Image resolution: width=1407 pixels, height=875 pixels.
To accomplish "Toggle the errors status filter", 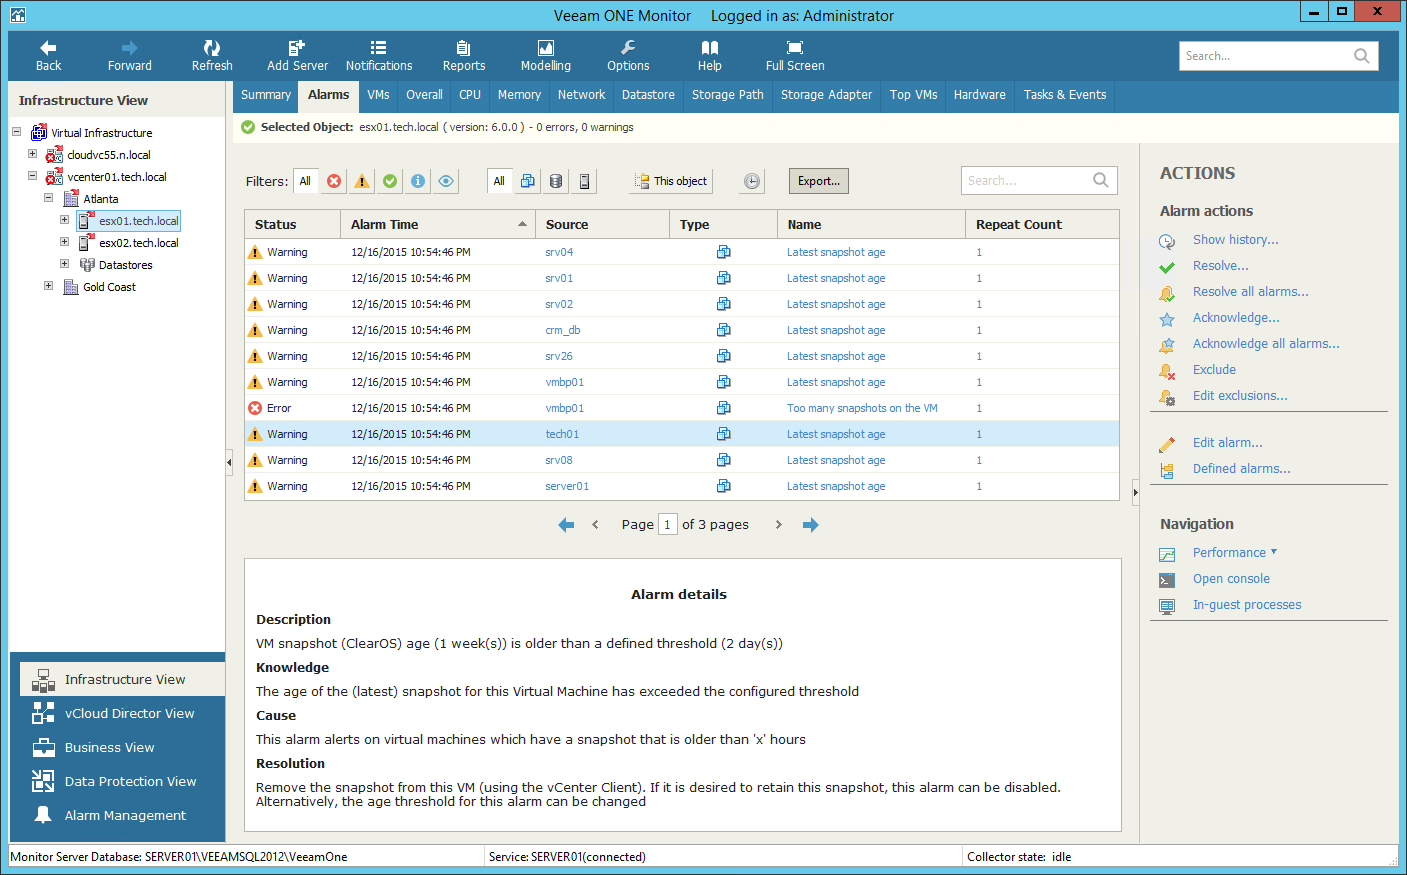I will (x=334, y=181).
